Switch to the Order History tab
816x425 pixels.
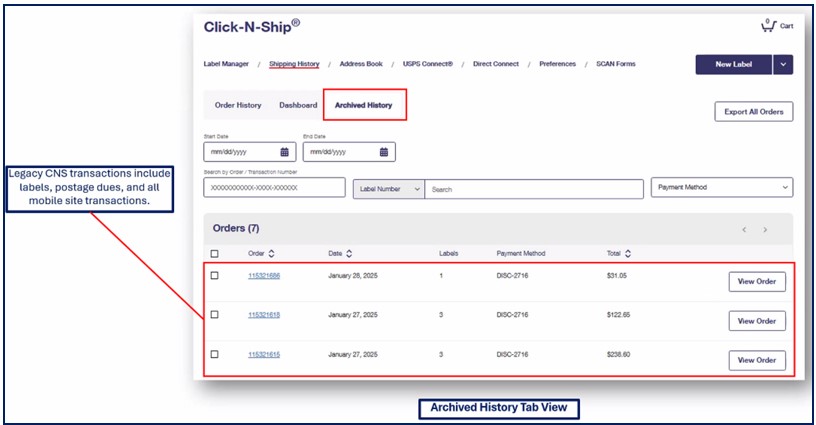coord(238,105)
